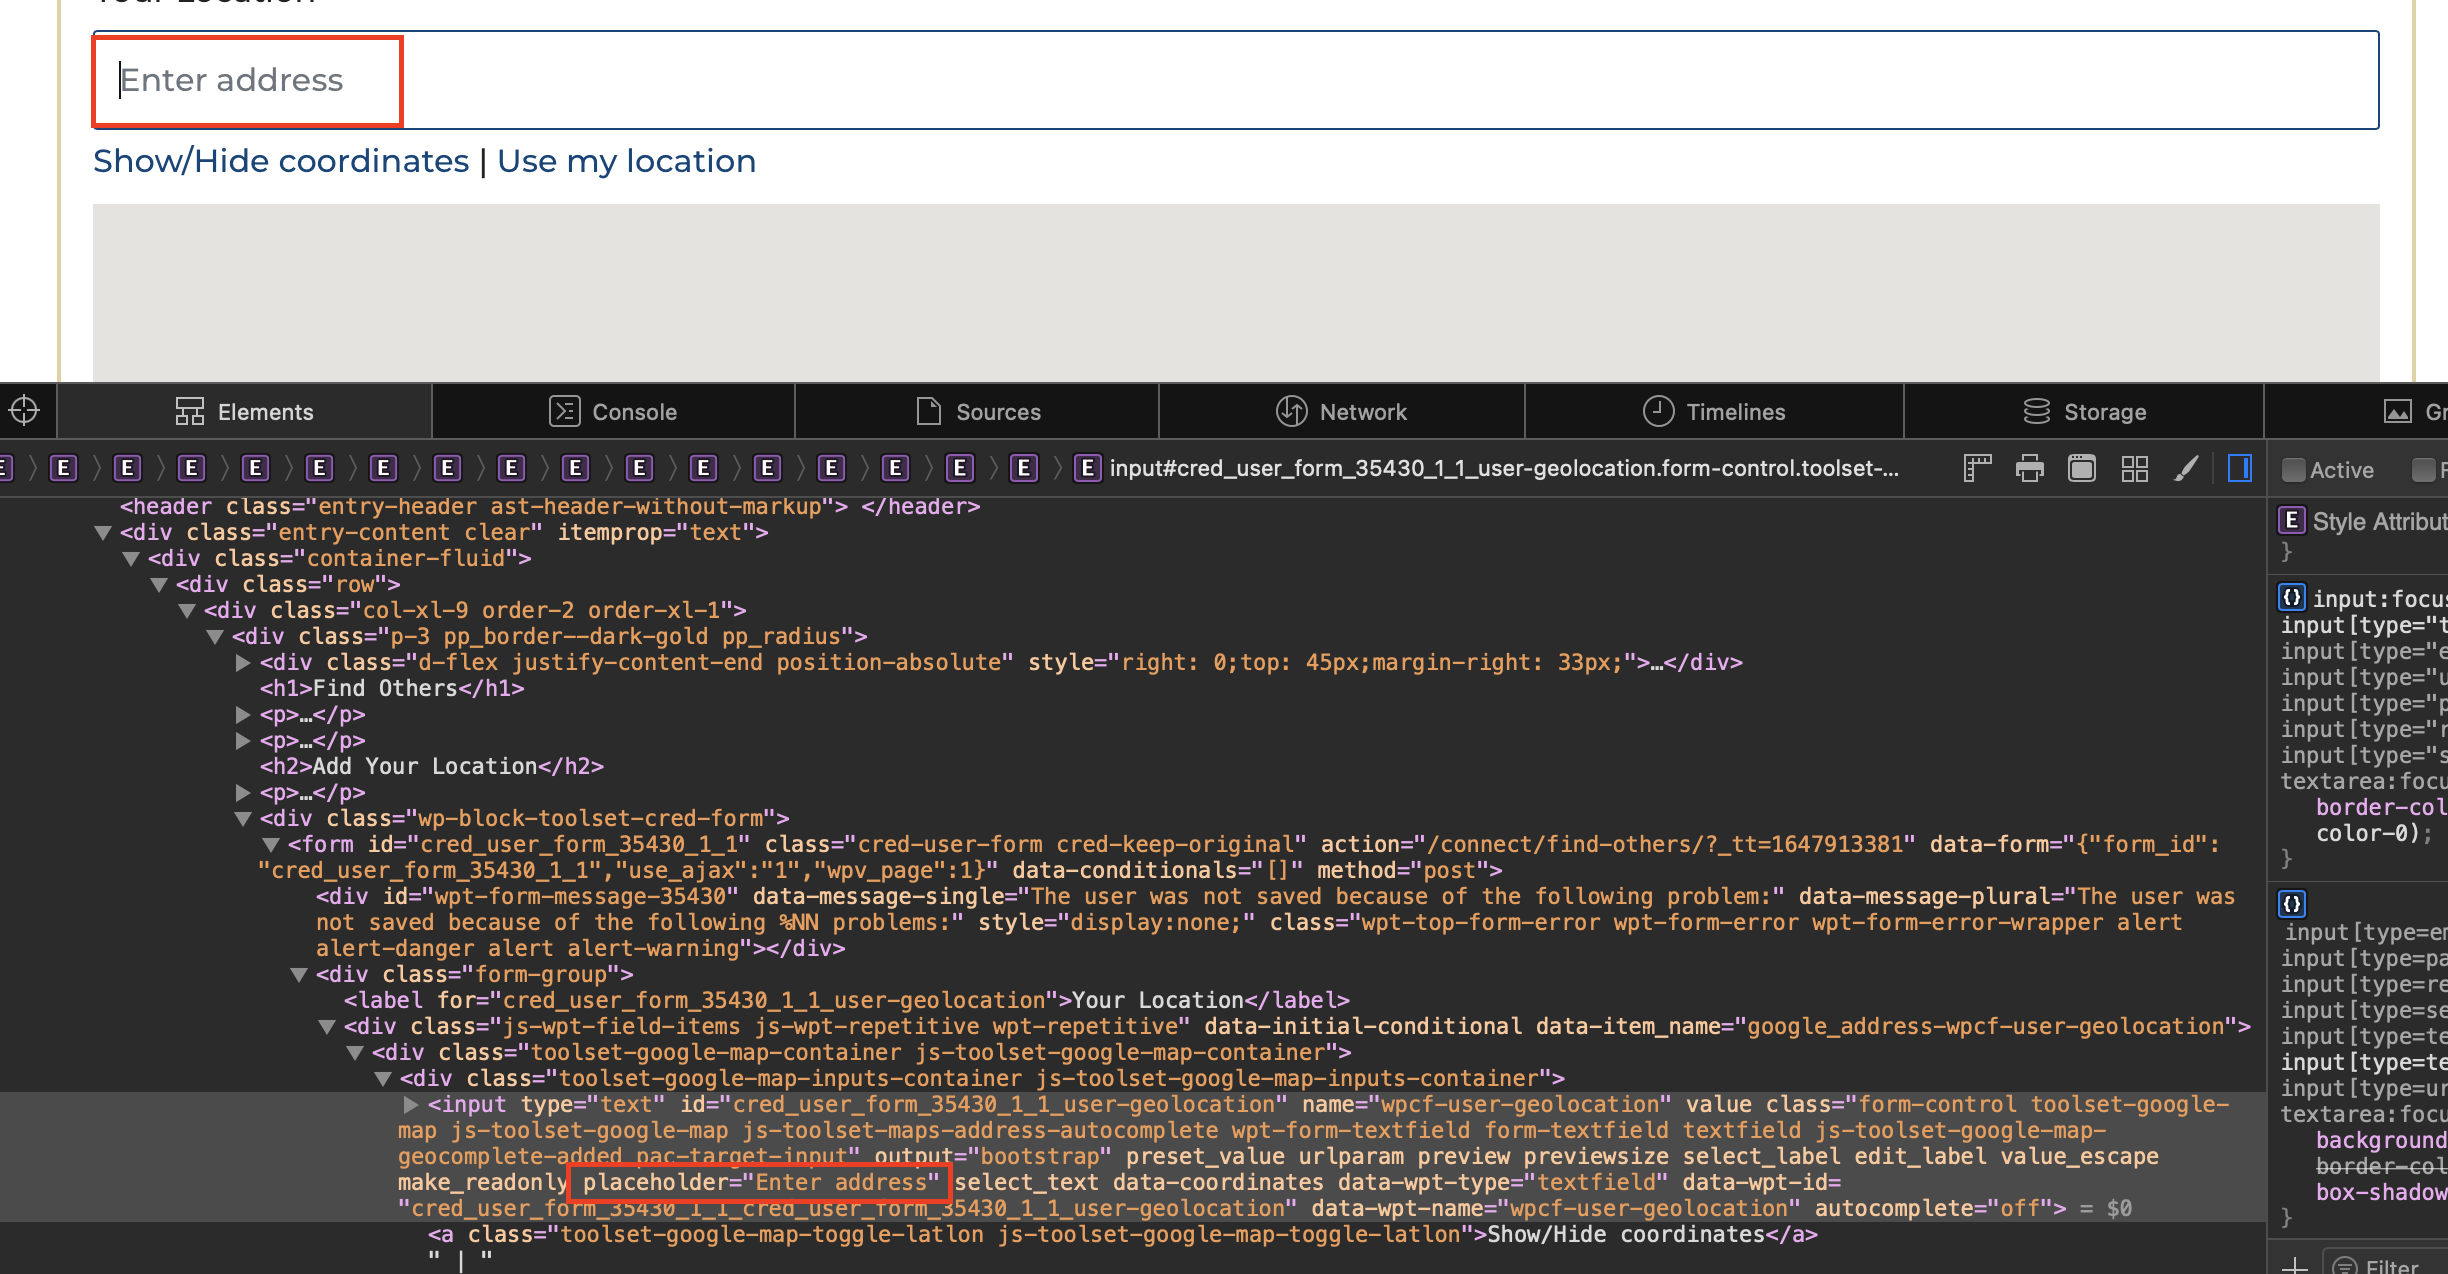Enable the Active pseudo-class checkbox
This screenshot has height=1274, width=2448.
coord(2294,470)
